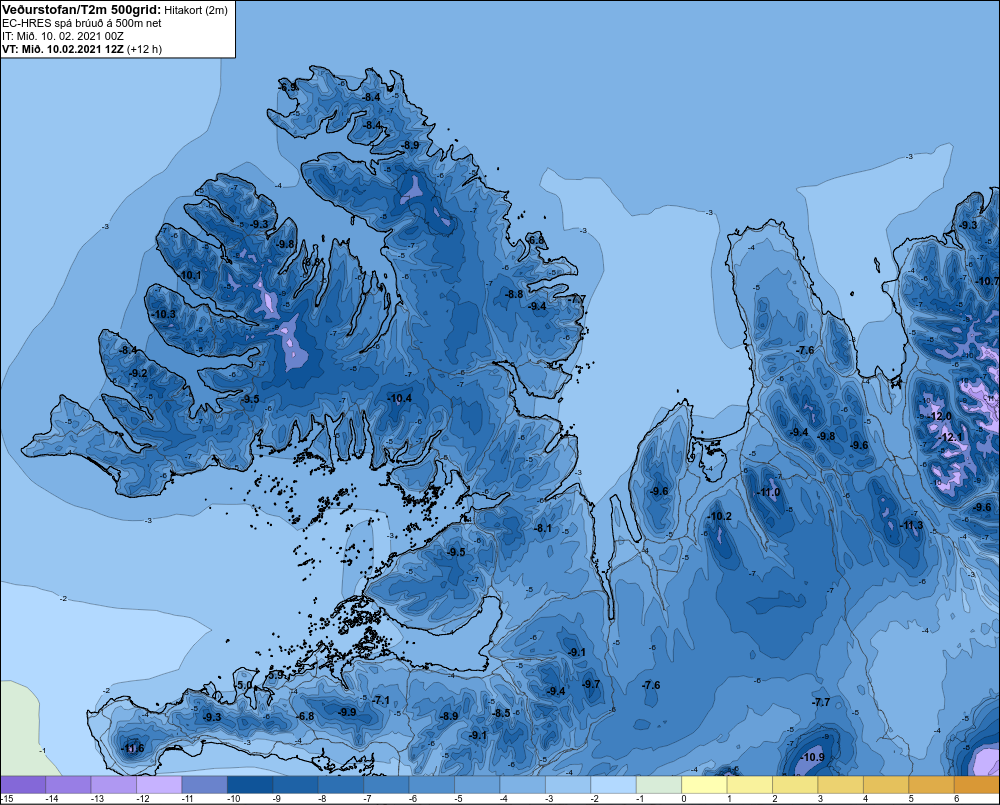1000x805 pixels.
Task: Click the -9.9 temperature label
Action: [x=347, y=712]
